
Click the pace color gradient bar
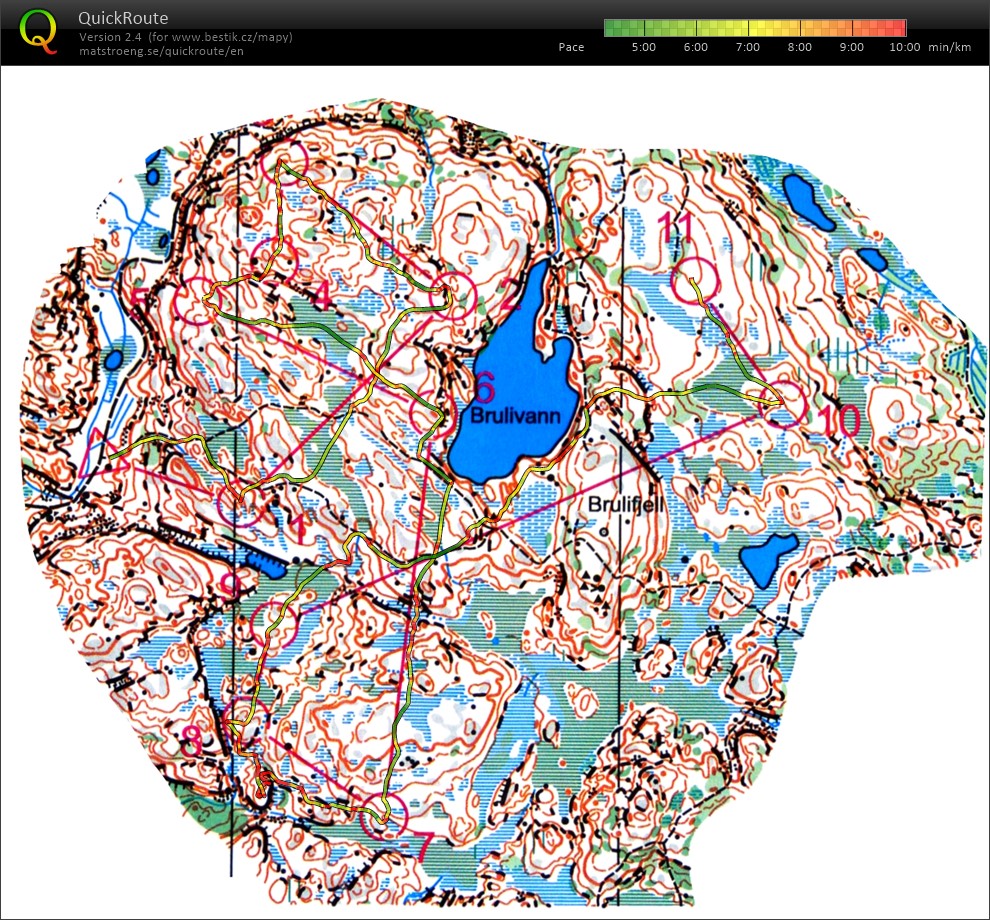pyautogui.click(x=755, y=28)
